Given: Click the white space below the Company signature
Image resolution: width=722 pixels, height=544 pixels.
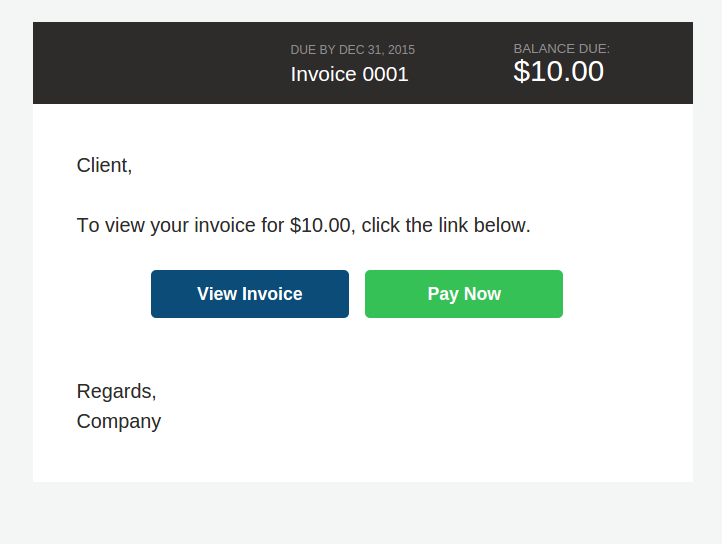Looking at the screenshot, I should pyautogui.click(x=361, y=458).
